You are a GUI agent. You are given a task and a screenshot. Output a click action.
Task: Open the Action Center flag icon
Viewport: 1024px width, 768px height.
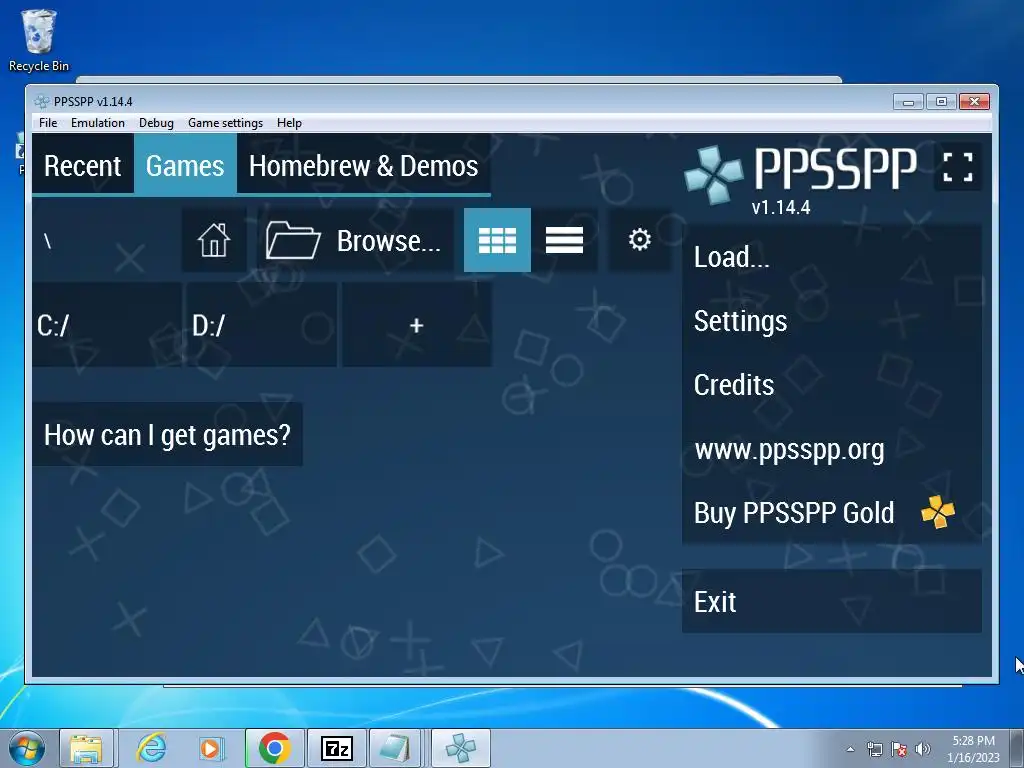(x=899, y=749)
